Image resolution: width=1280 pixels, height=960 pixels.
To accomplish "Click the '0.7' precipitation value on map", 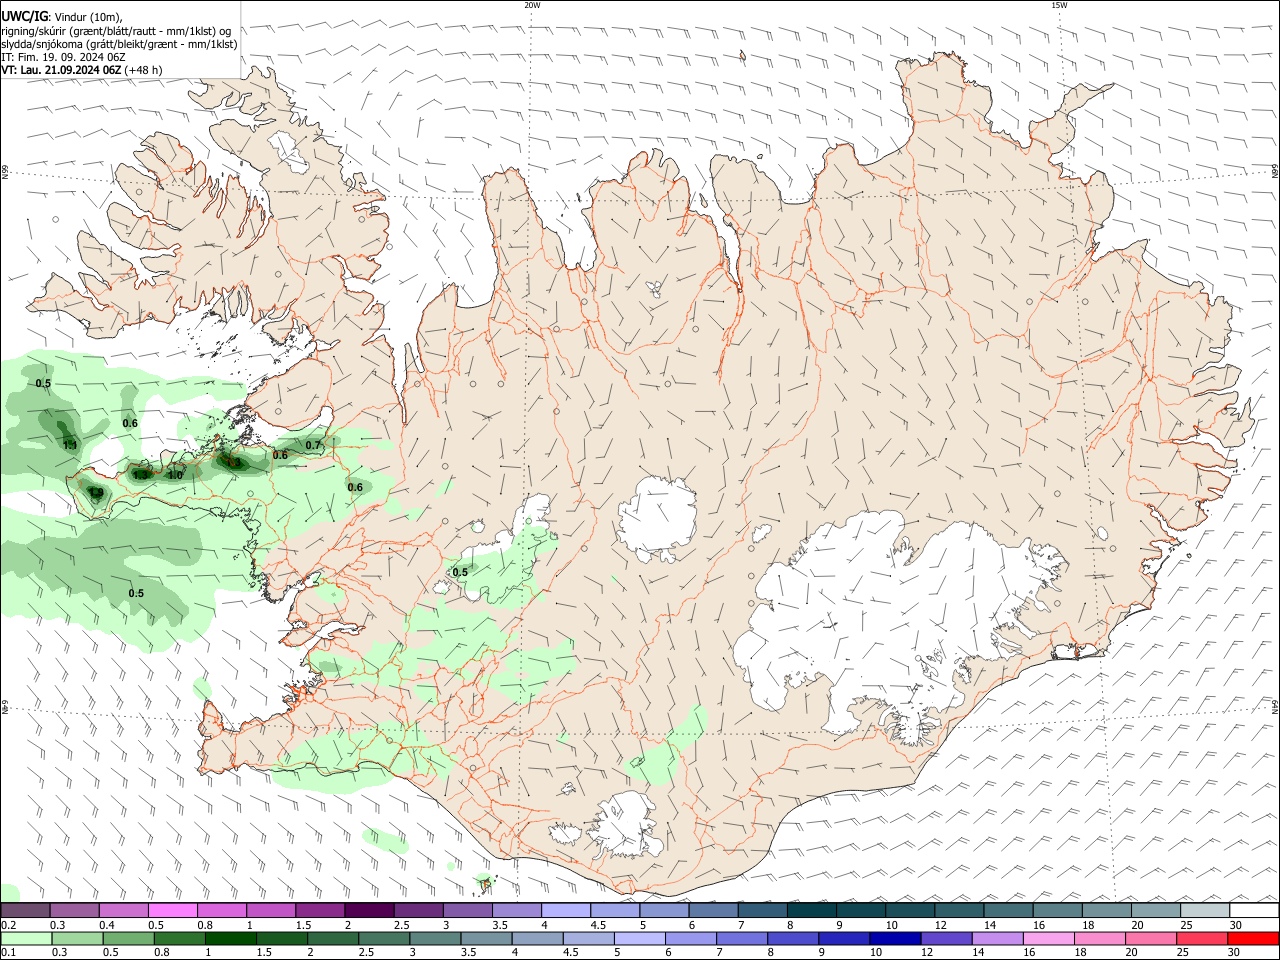I will pos(313,445).
